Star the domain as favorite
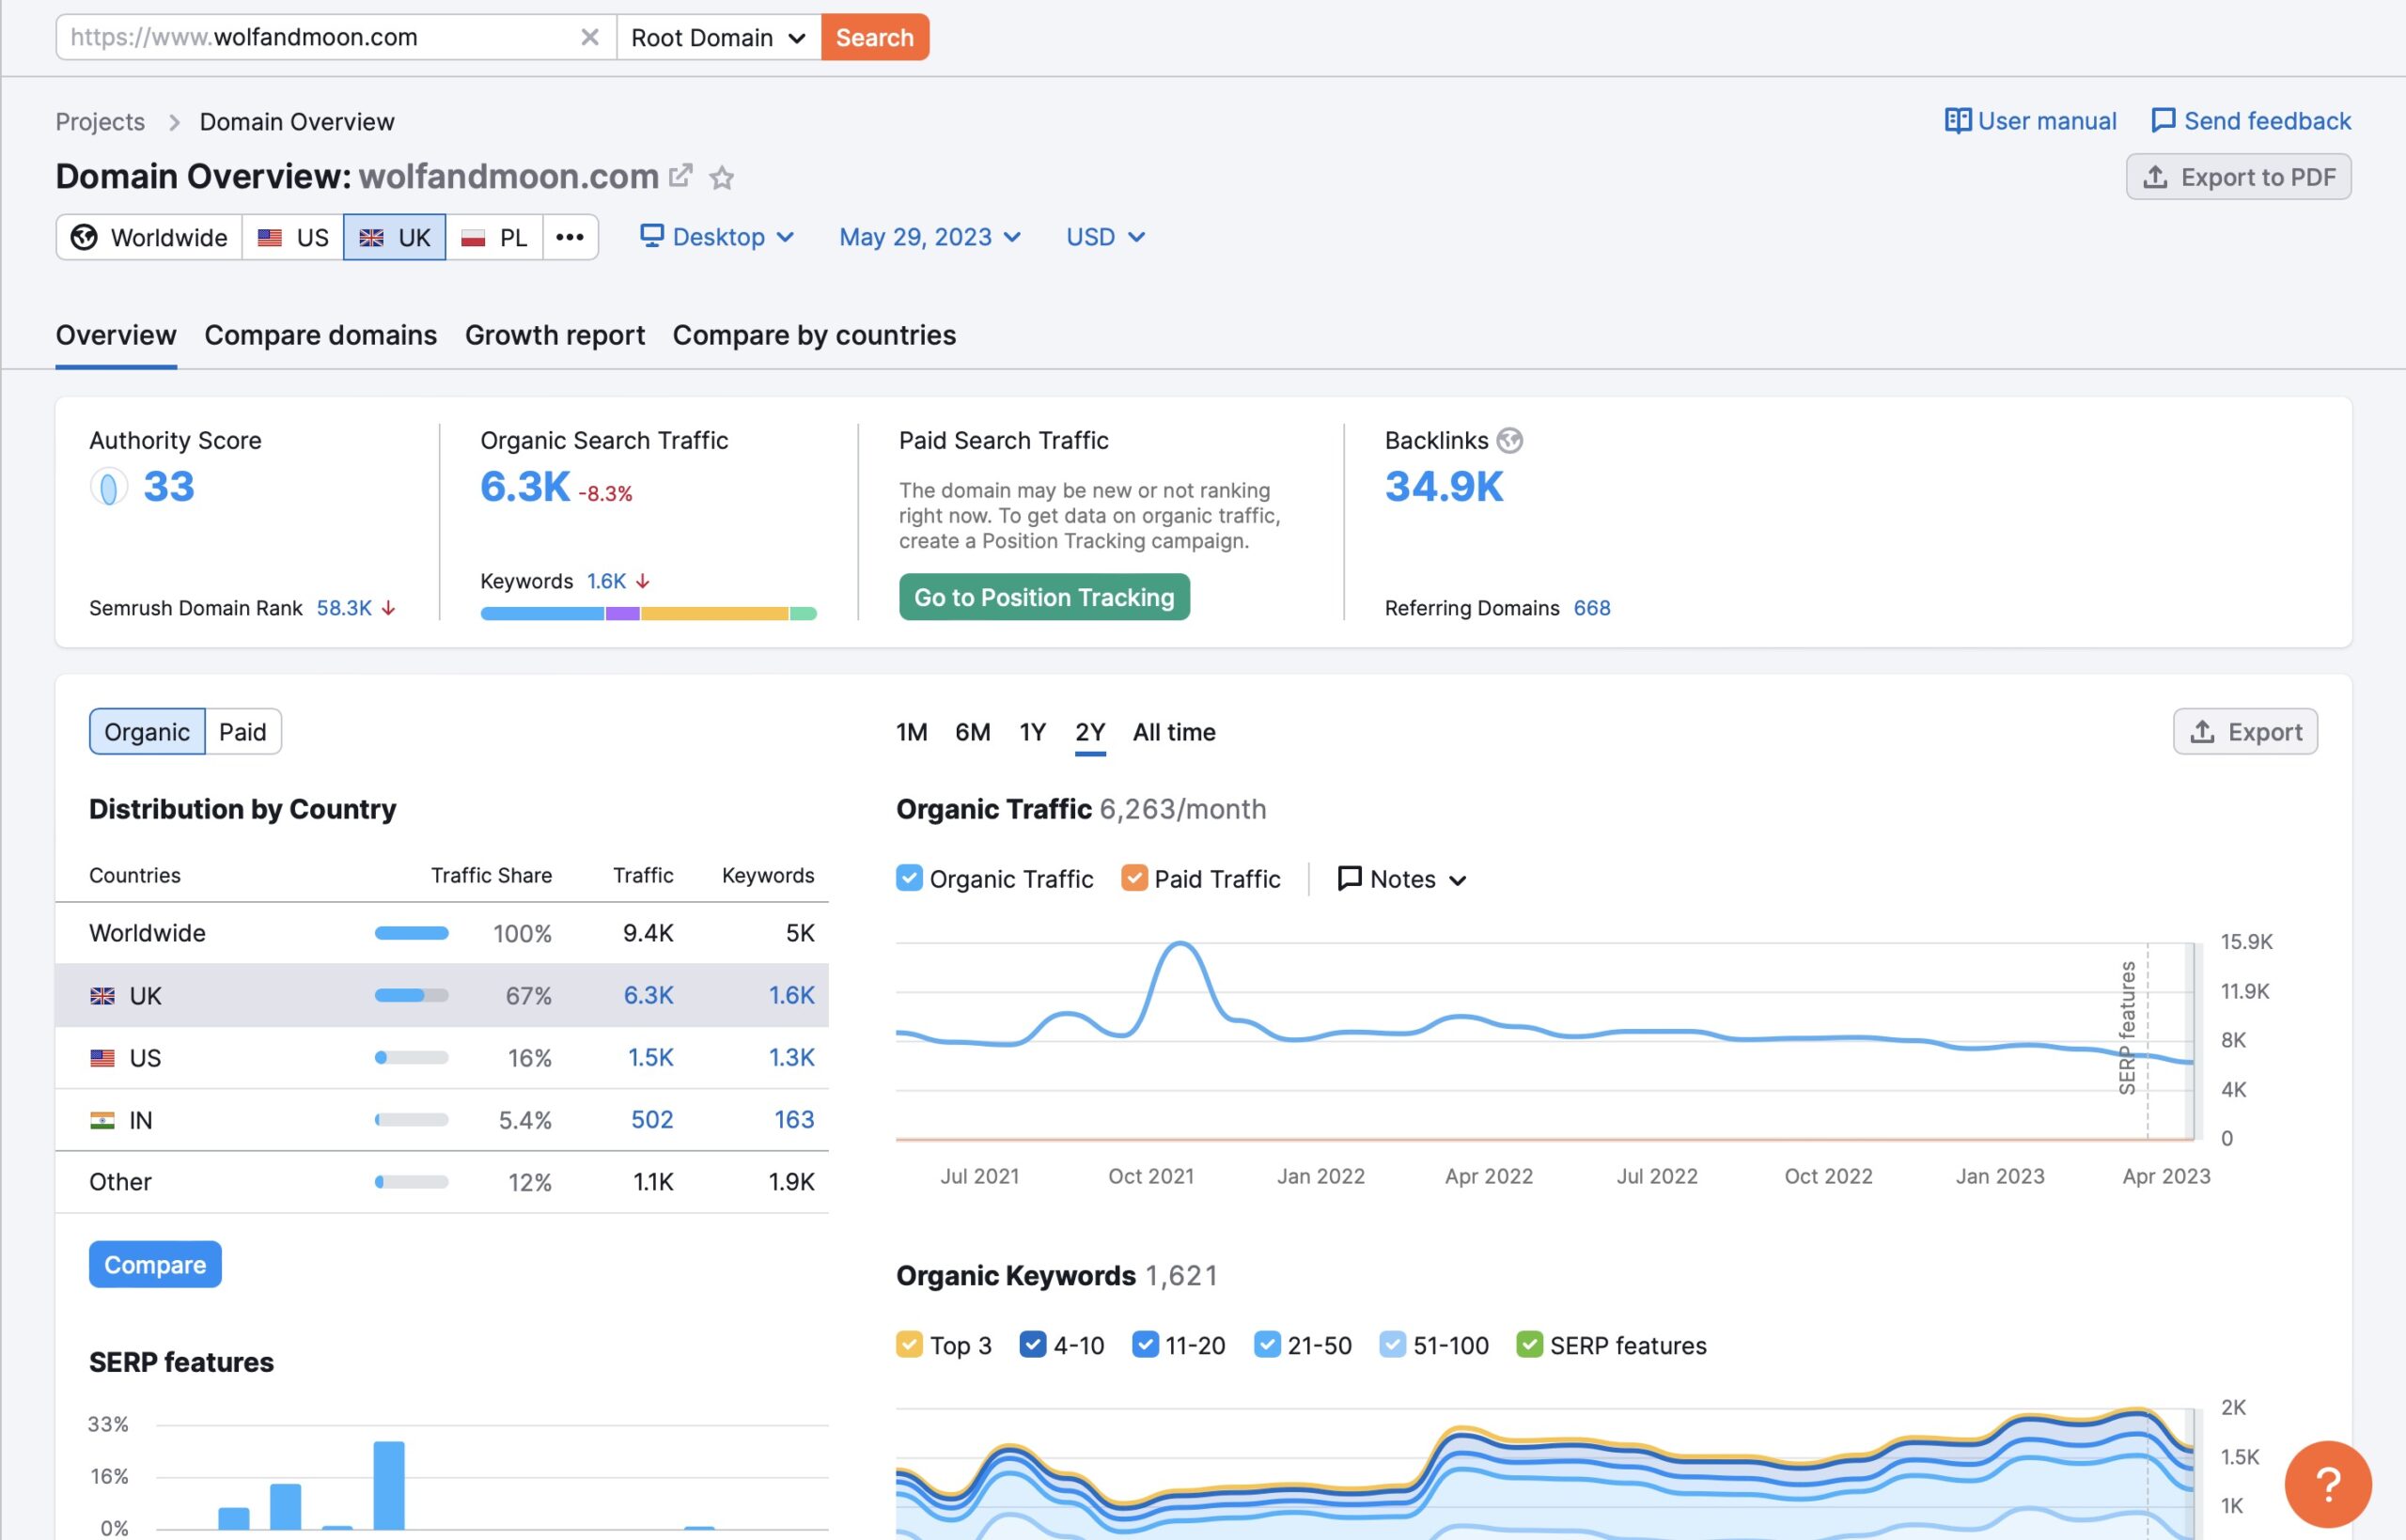Screen dimensions: 2406x1540 [721, 178]
